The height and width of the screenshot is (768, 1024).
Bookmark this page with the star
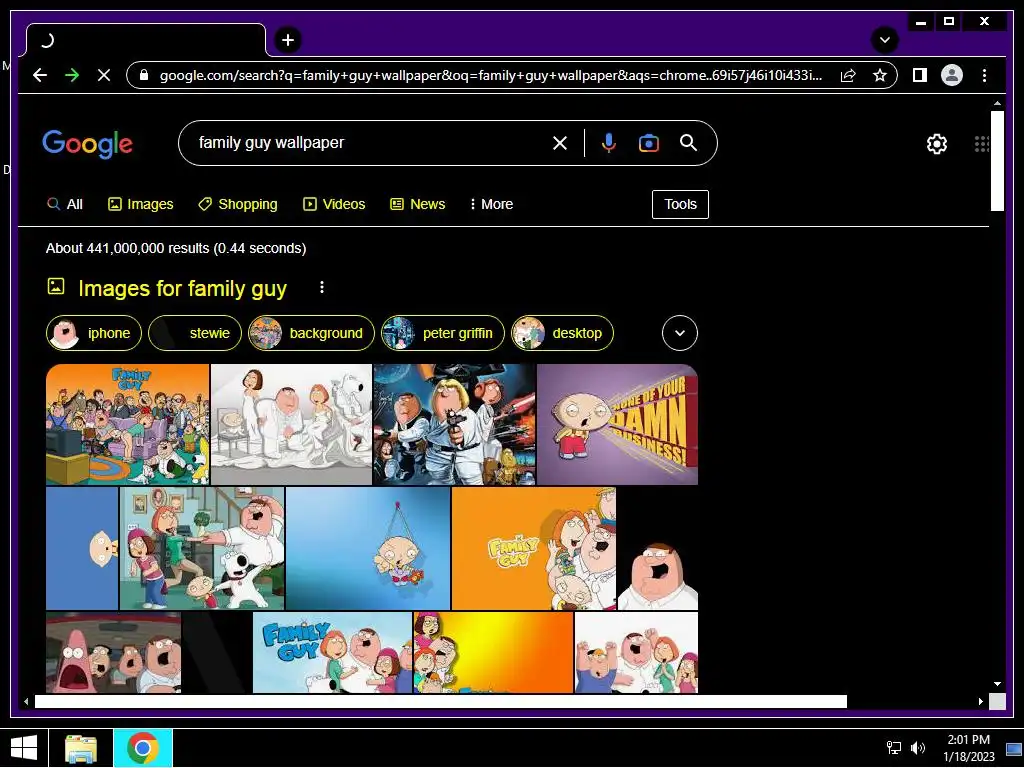coord(880,75)
